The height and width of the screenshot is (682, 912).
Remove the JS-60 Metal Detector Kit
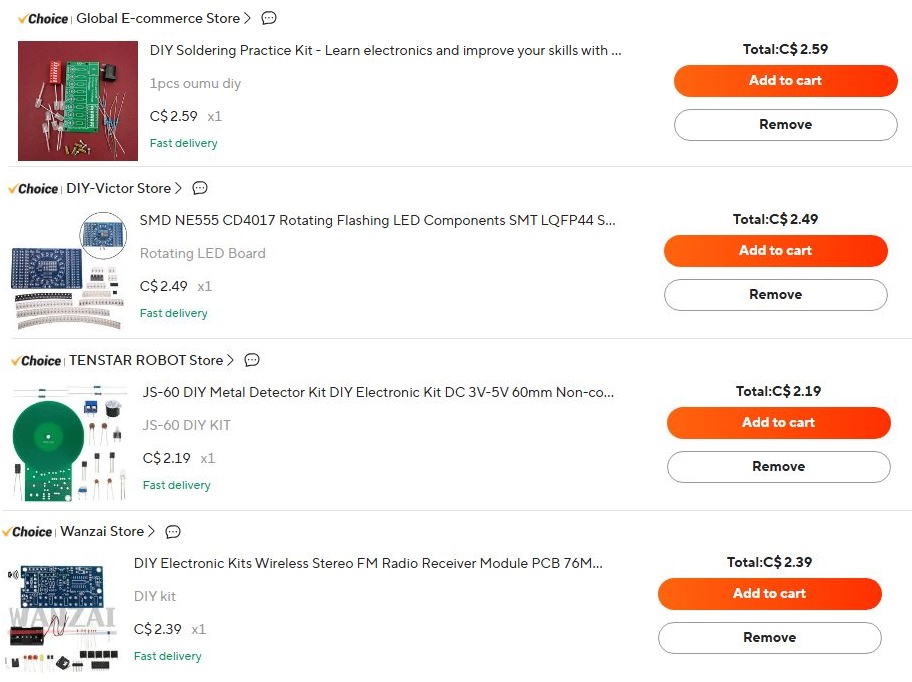point(778,467)
